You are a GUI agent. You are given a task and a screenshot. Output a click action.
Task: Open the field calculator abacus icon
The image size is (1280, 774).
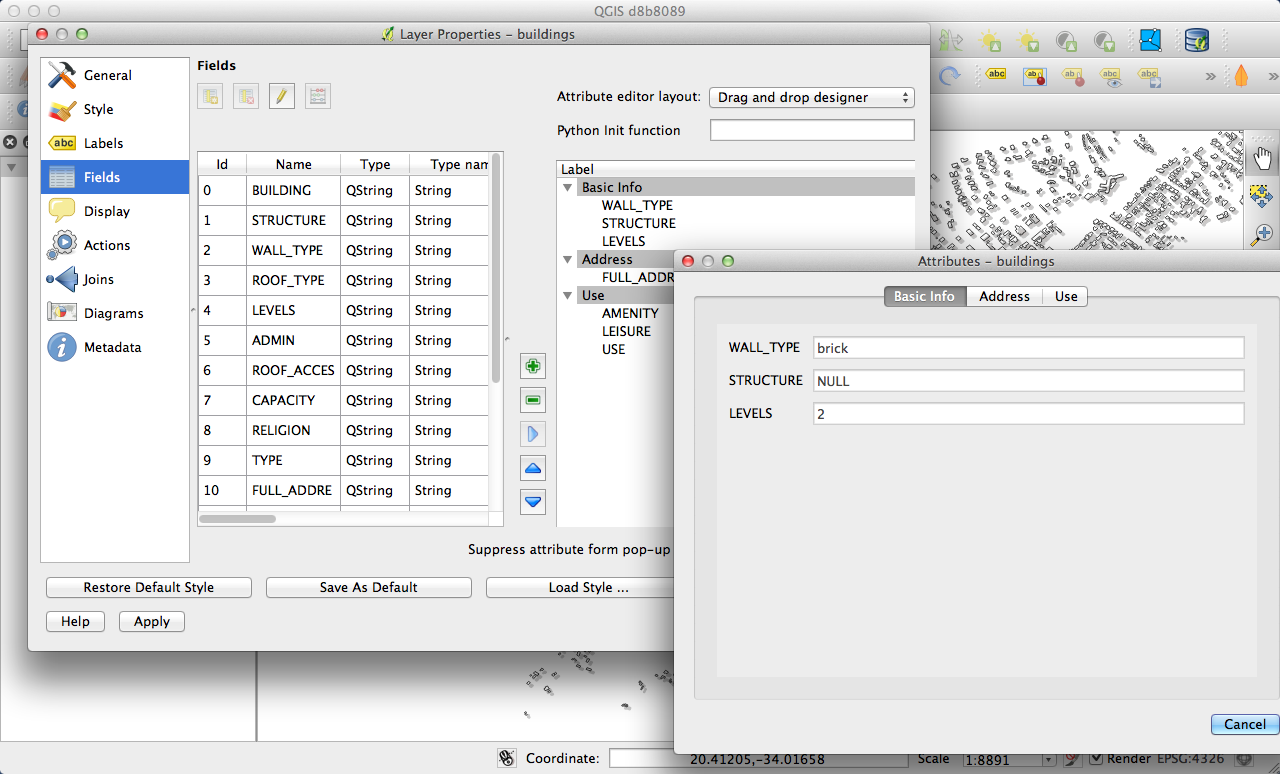click(318, 96)
